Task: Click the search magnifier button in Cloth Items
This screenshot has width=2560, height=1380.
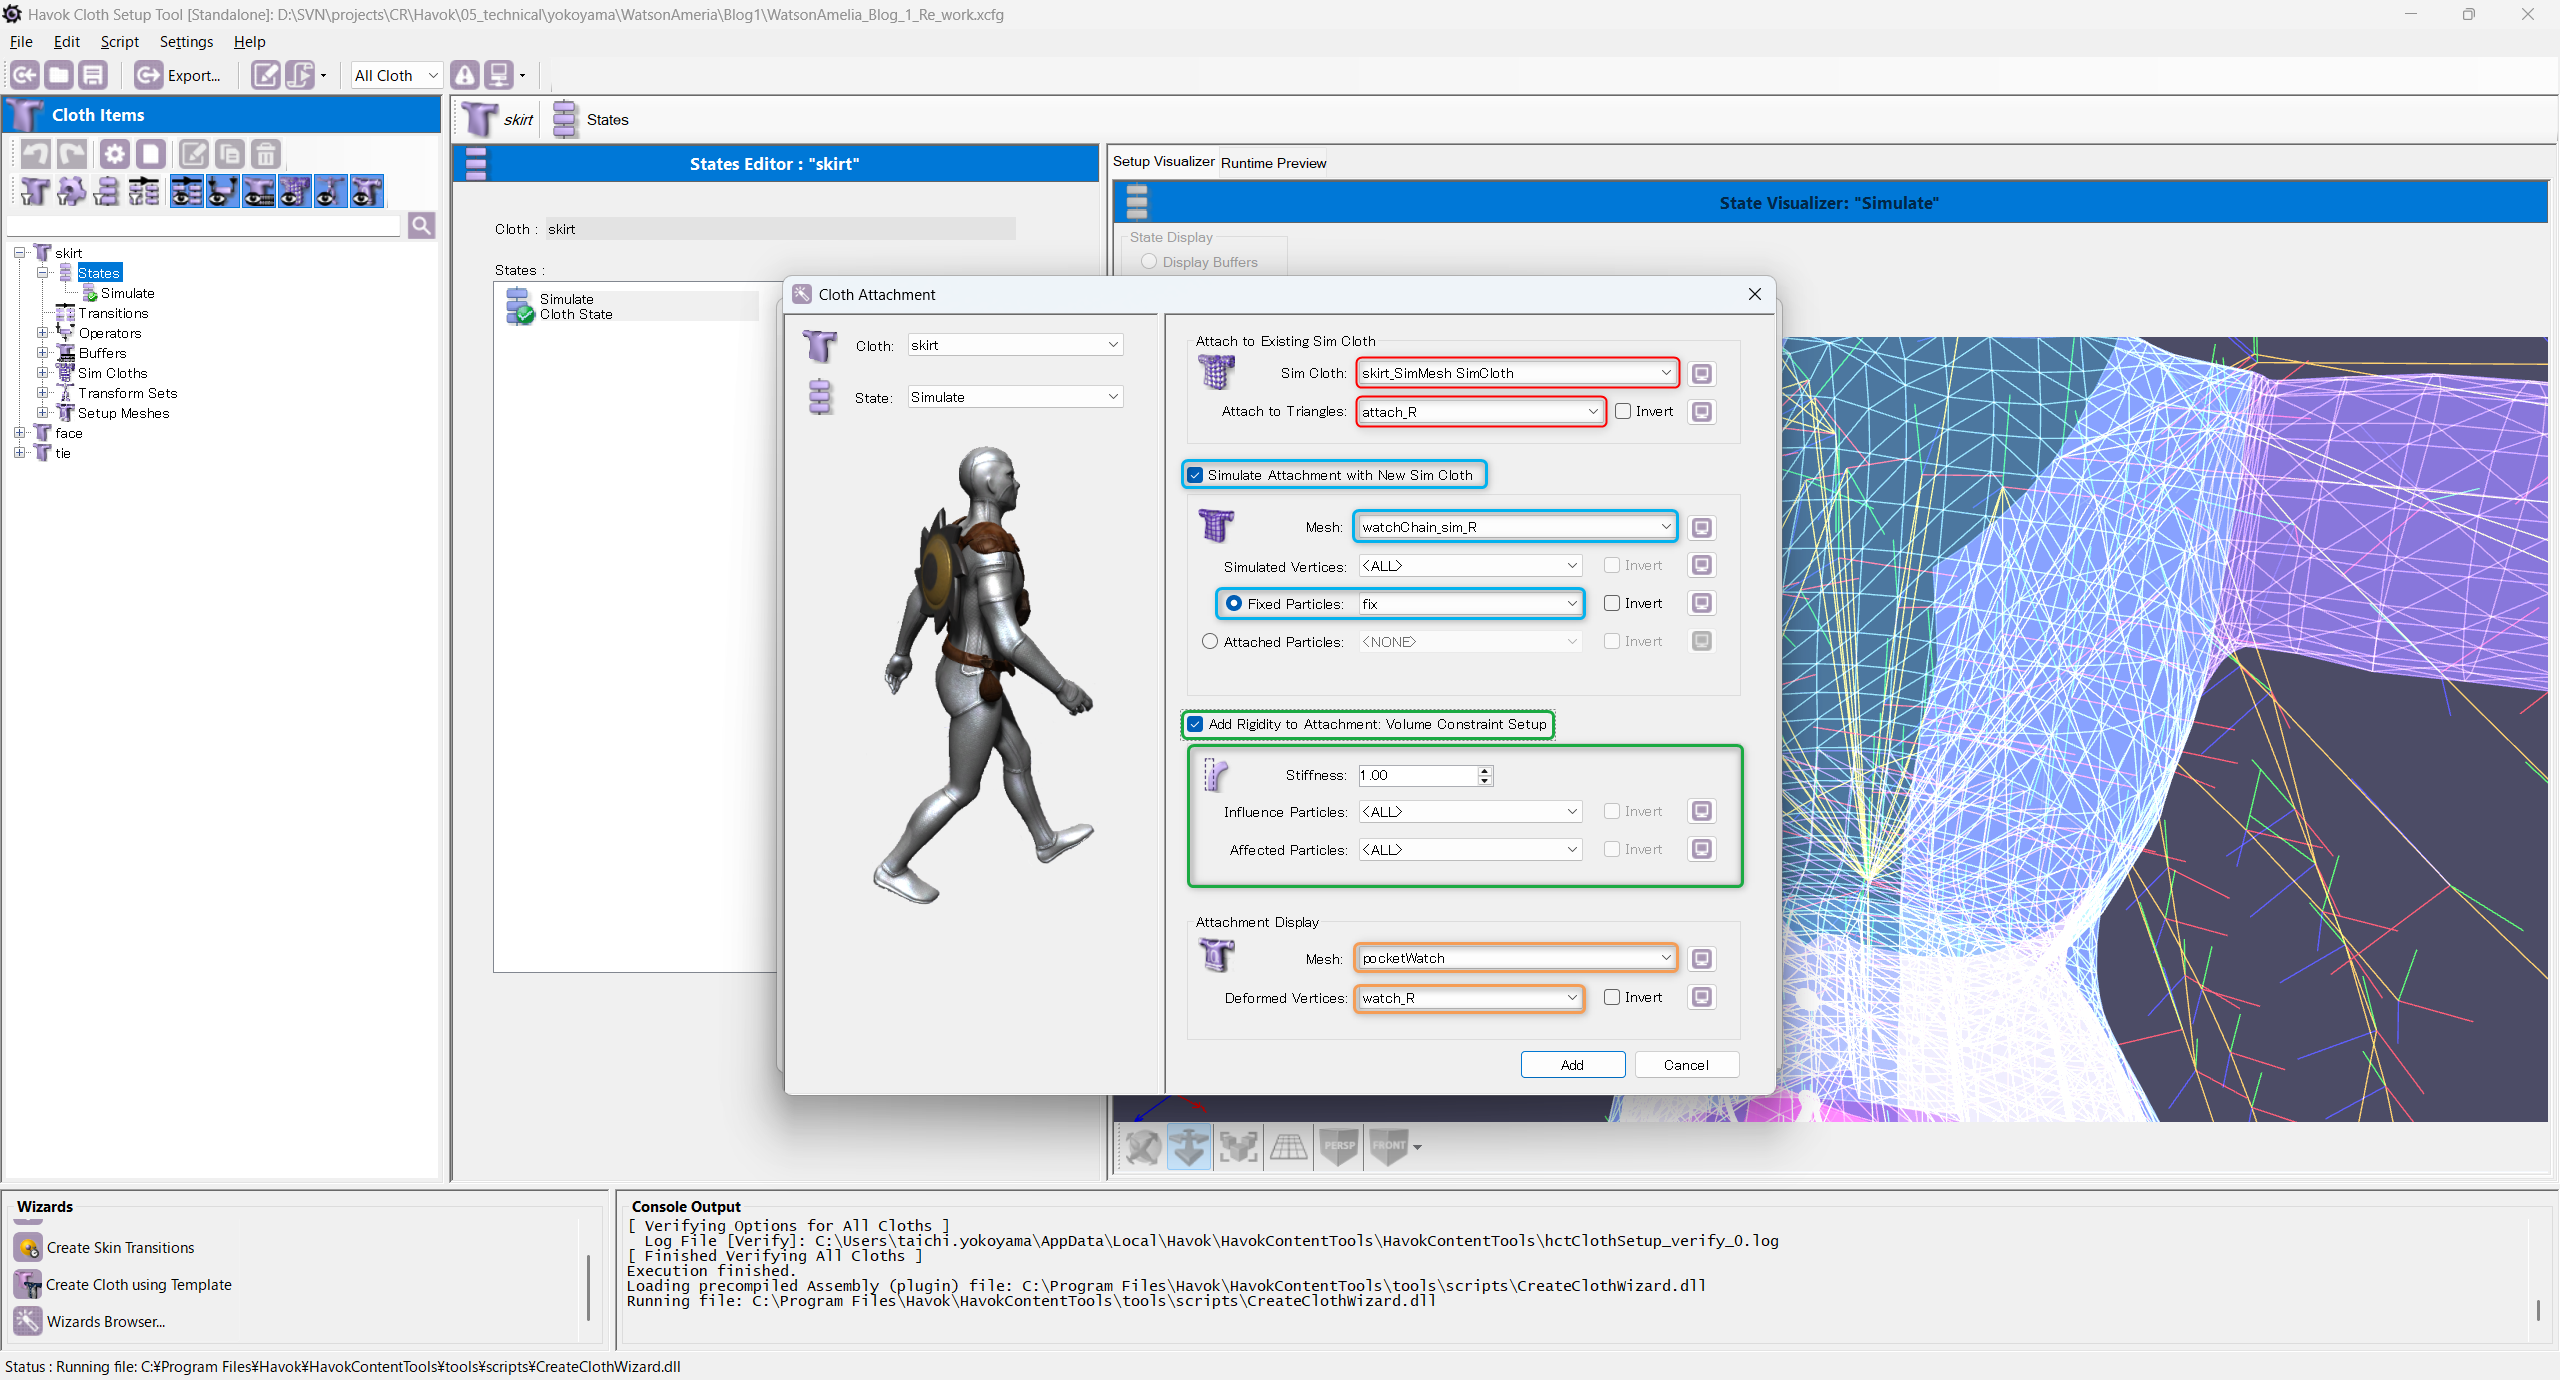Action: coord(421,226)
